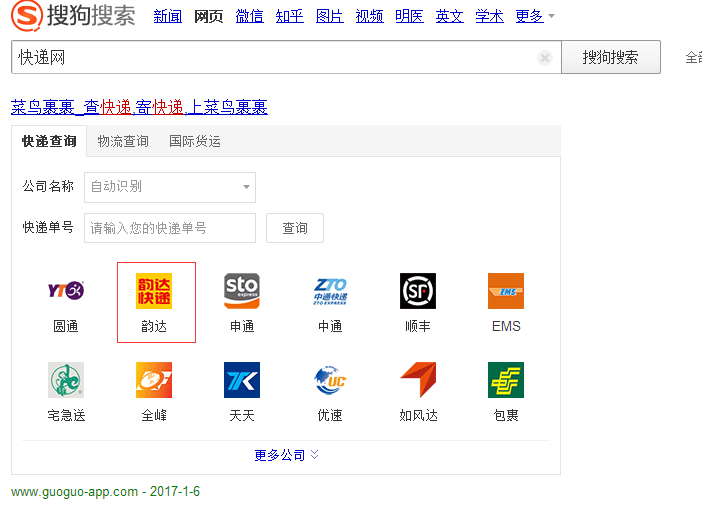
Task: Pick the SF 顺丰 black logo icon
Action: [418, 291]
